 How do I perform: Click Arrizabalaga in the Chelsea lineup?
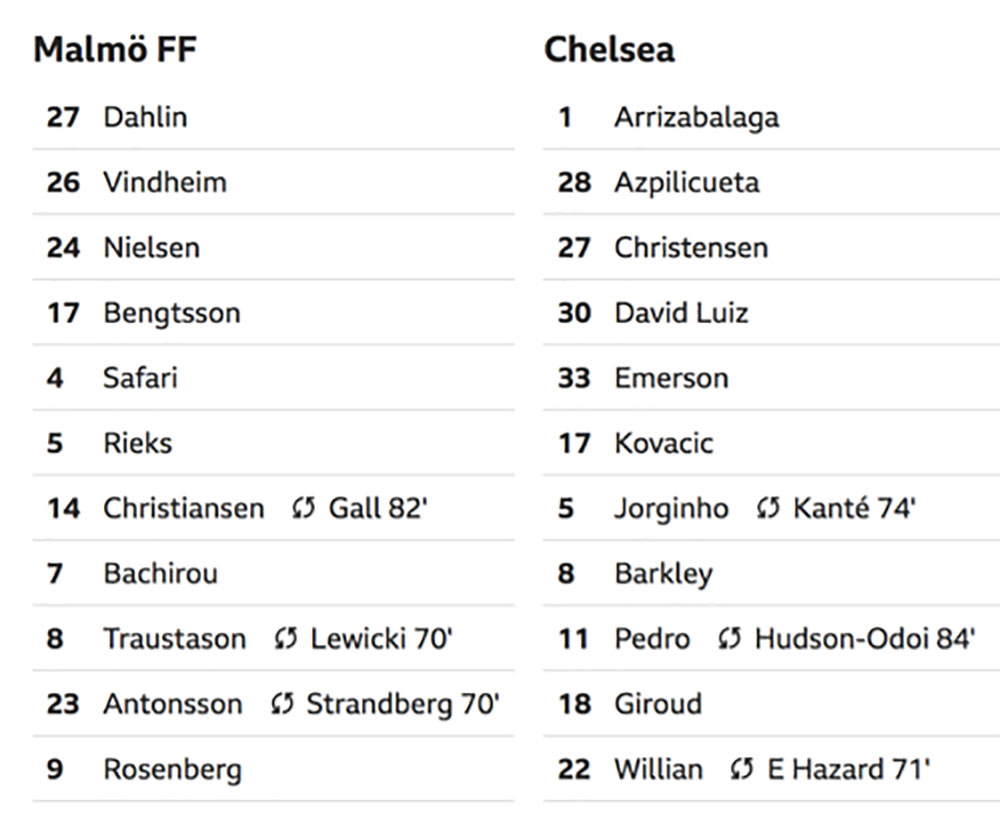(x=696, y=118)
